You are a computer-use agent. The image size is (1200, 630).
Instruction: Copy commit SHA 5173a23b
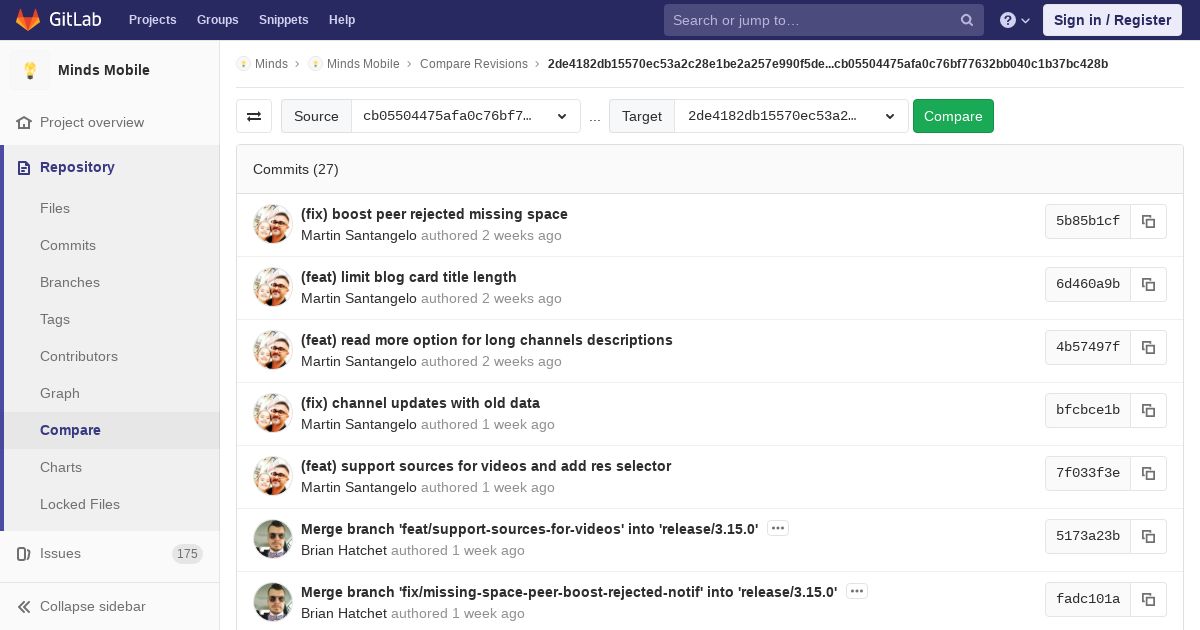point(1149,536)
